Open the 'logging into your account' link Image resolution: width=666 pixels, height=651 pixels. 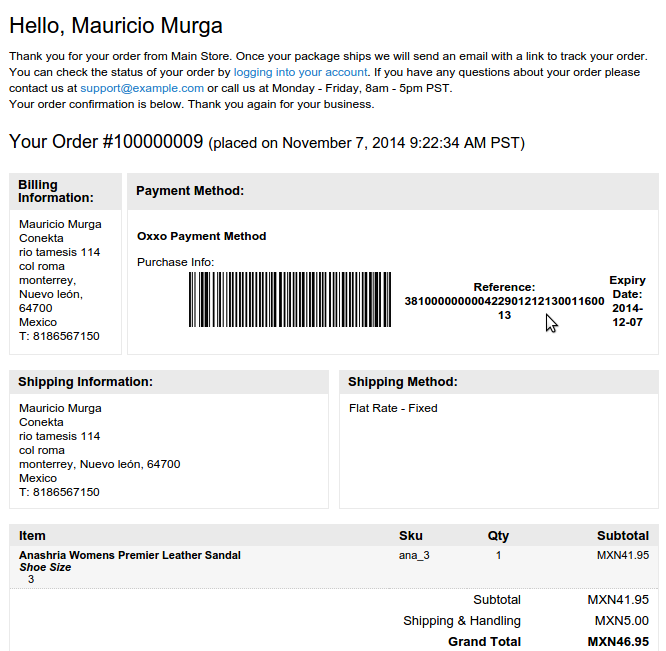point(300,72)
